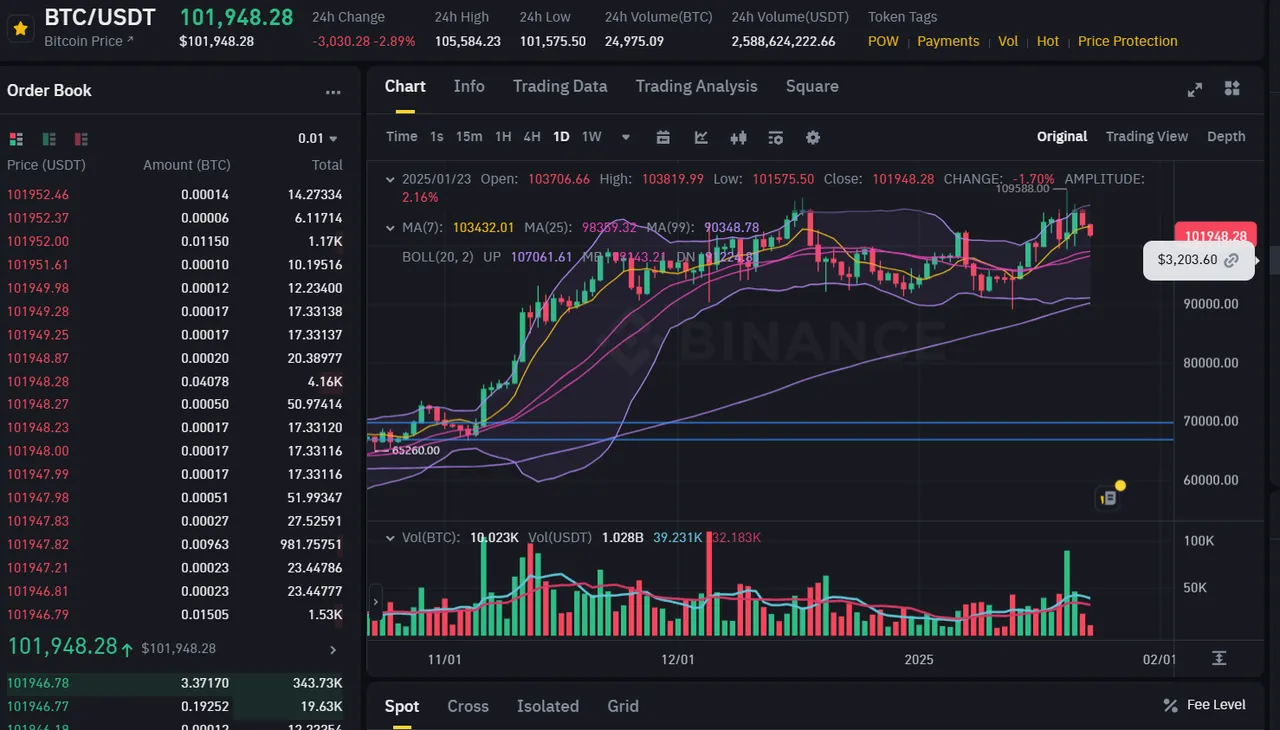
Task: Select the Time chart interval
Action: [401, 137]
